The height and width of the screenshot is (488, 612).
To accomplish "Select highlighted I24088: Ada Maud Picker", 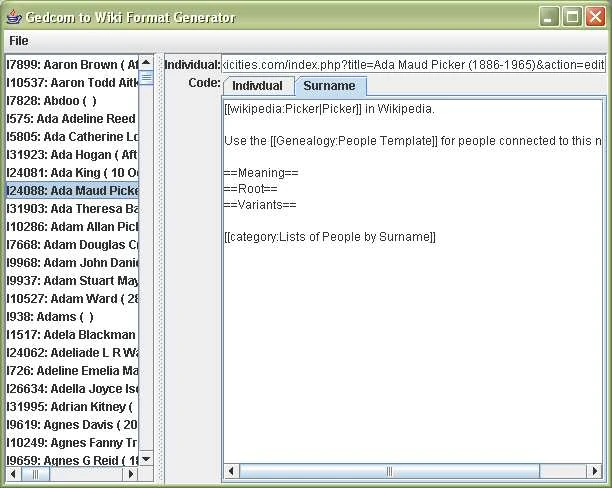I will coord(72,191).
